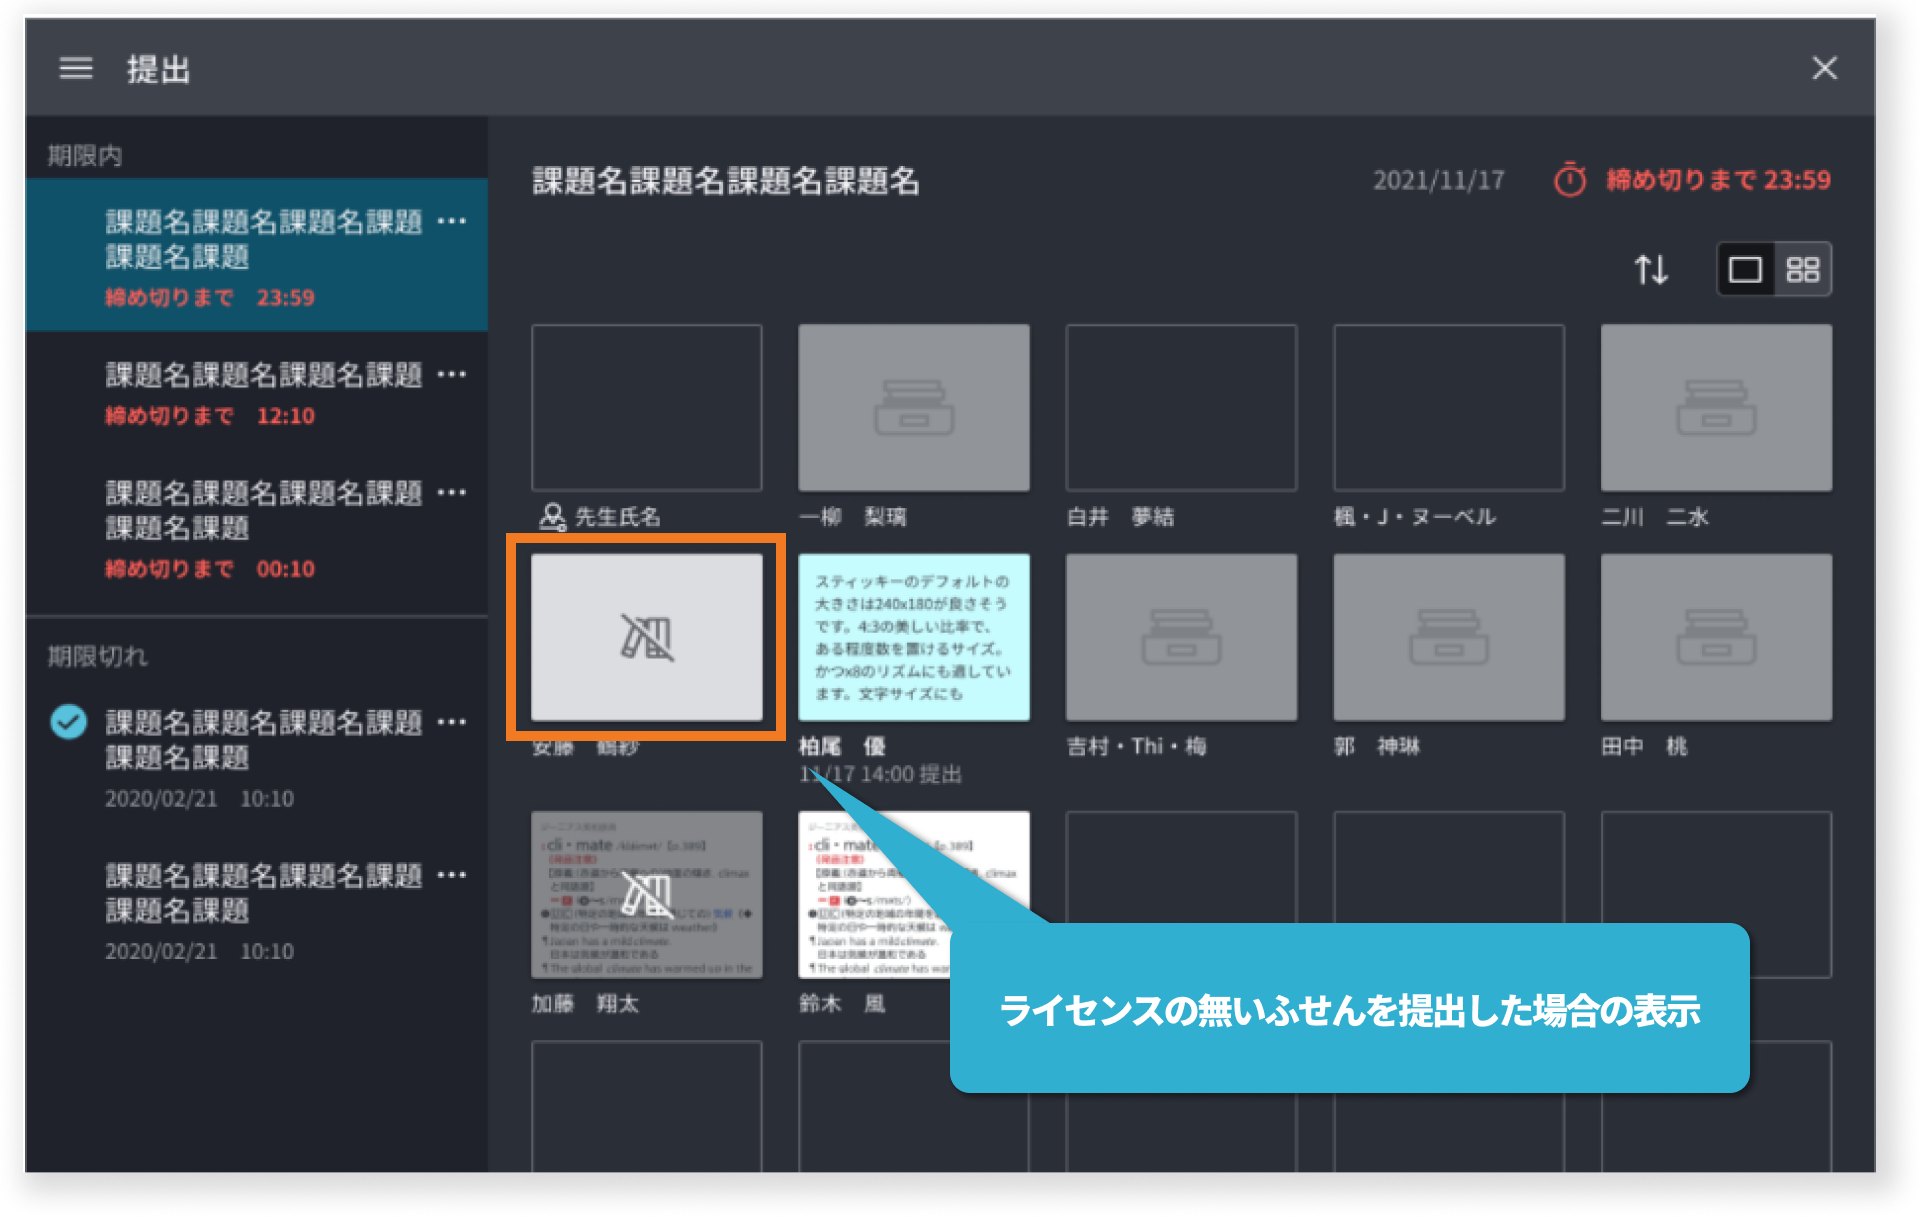The height and width of the screenshot is (1230, 1920).
Task: Open 楓・J・ヌーベル submission thumbnail
Action: (1449, 407)
